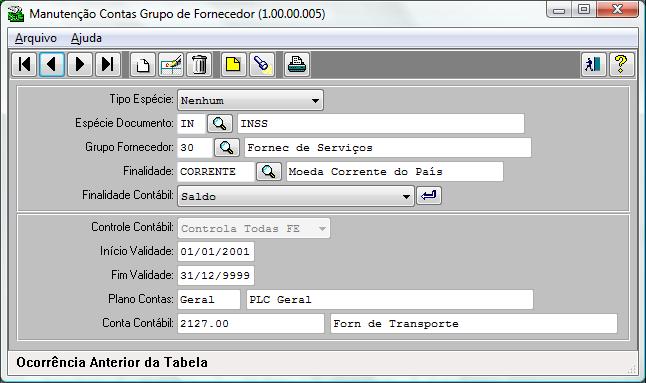Viewport: 646px width, 383px height.
Task: Open help with the question mark icon
Action: click(621, 64)
